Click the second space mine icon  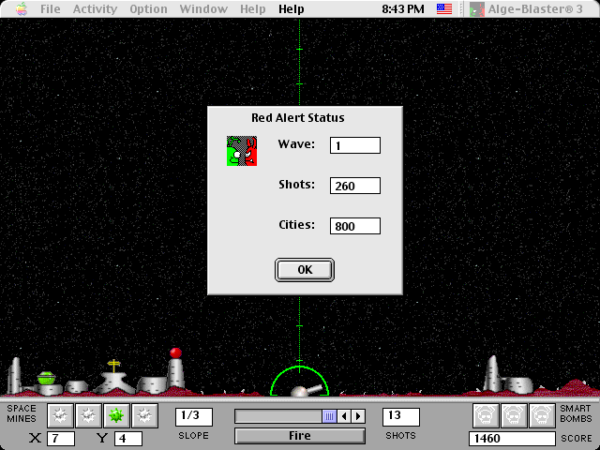coord(89,414)
